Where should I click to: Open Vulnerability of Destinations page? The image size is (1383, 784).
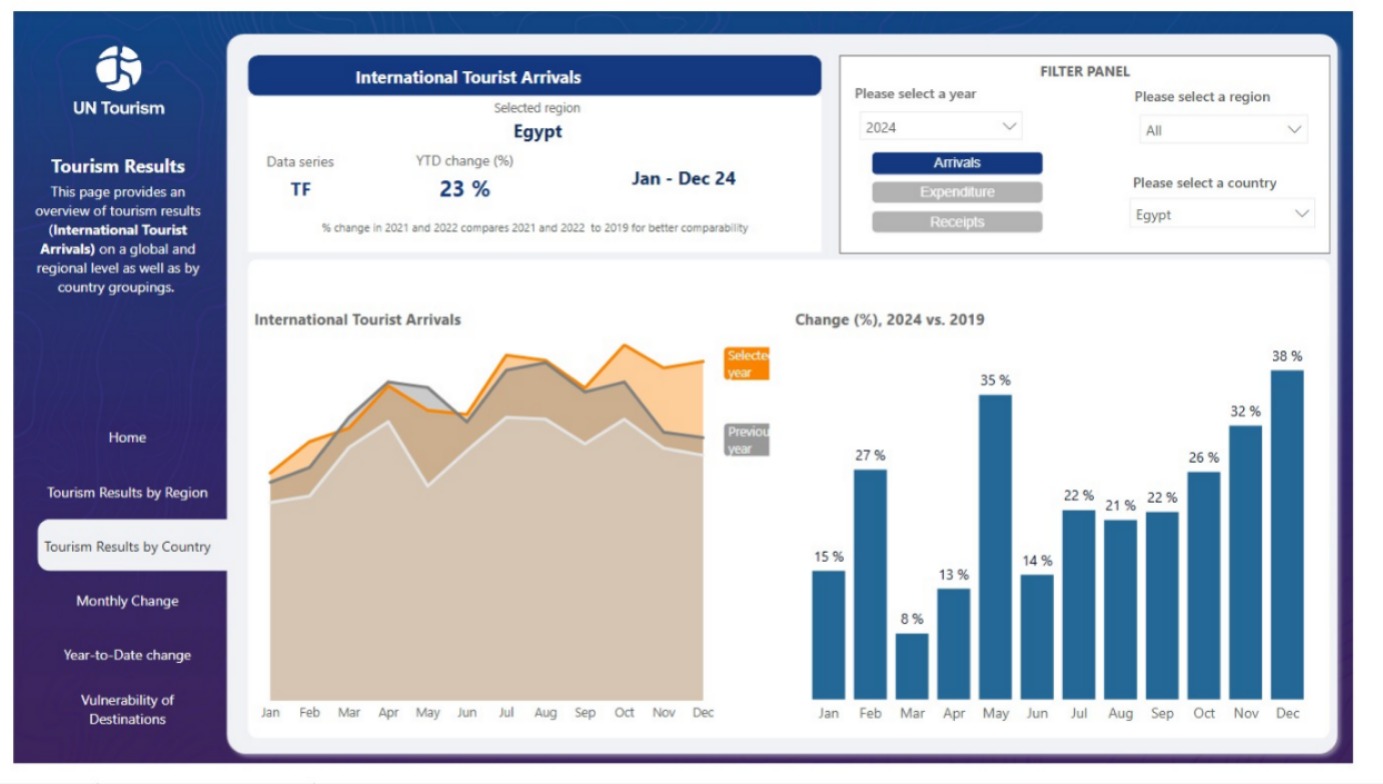pos(127,709)
